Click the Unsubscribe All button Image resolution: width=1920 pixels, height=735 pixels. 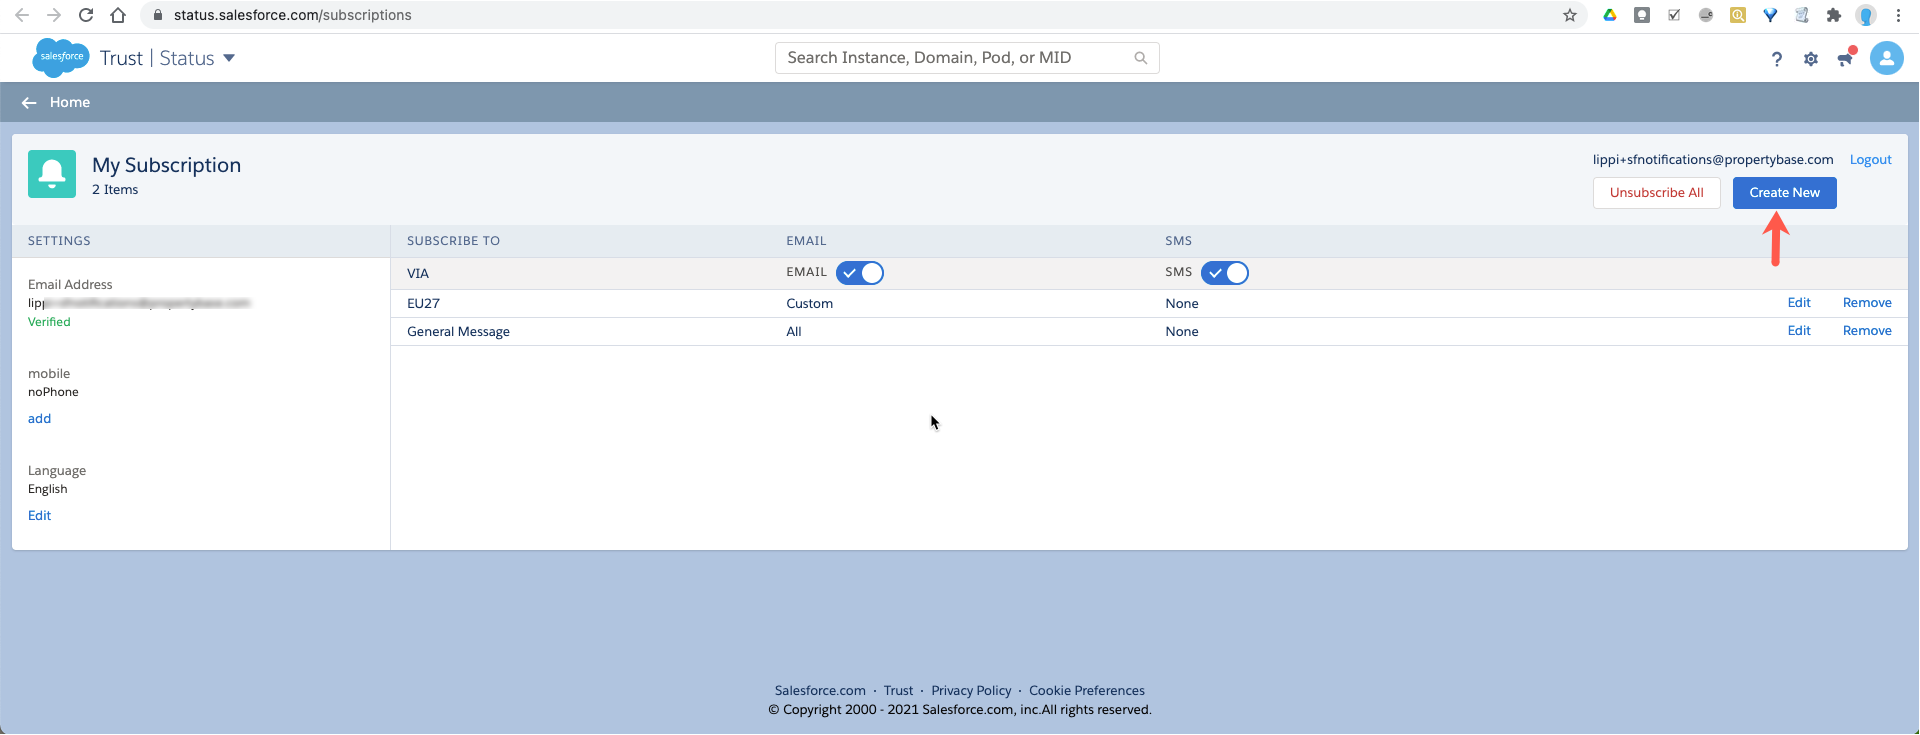click(x=1656, y=193)
